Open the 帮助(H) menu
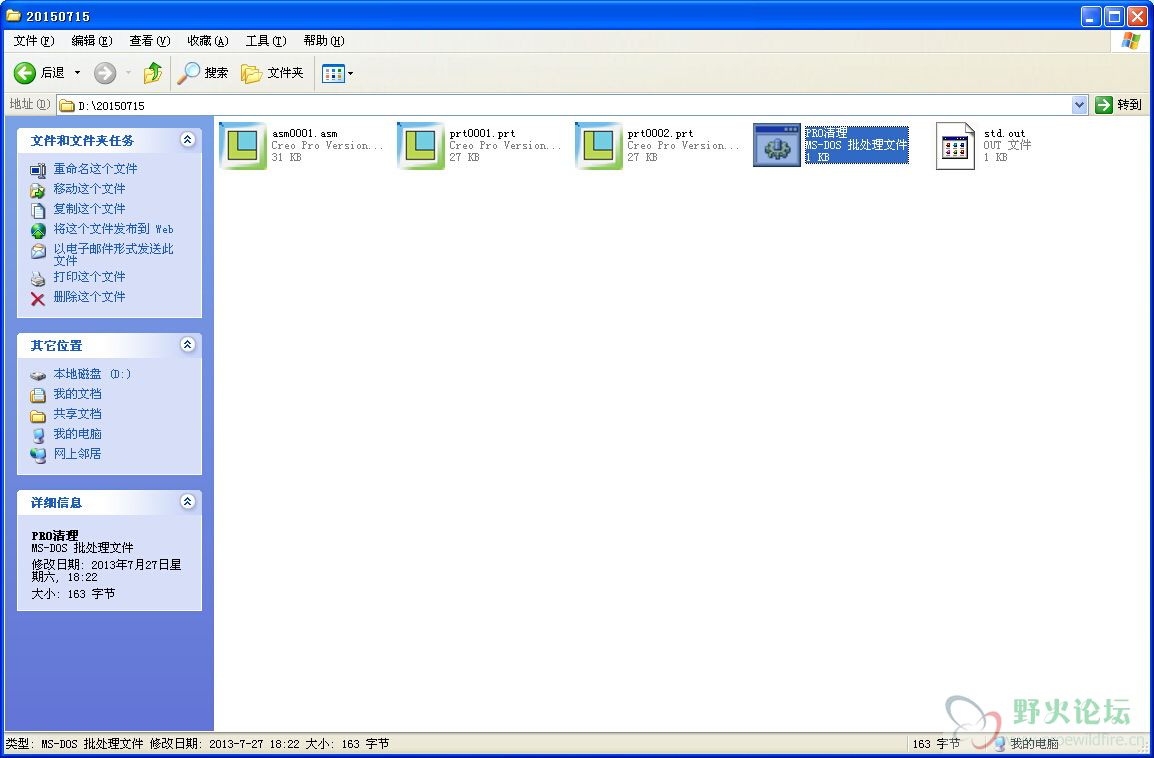 [x=324, y=41]
